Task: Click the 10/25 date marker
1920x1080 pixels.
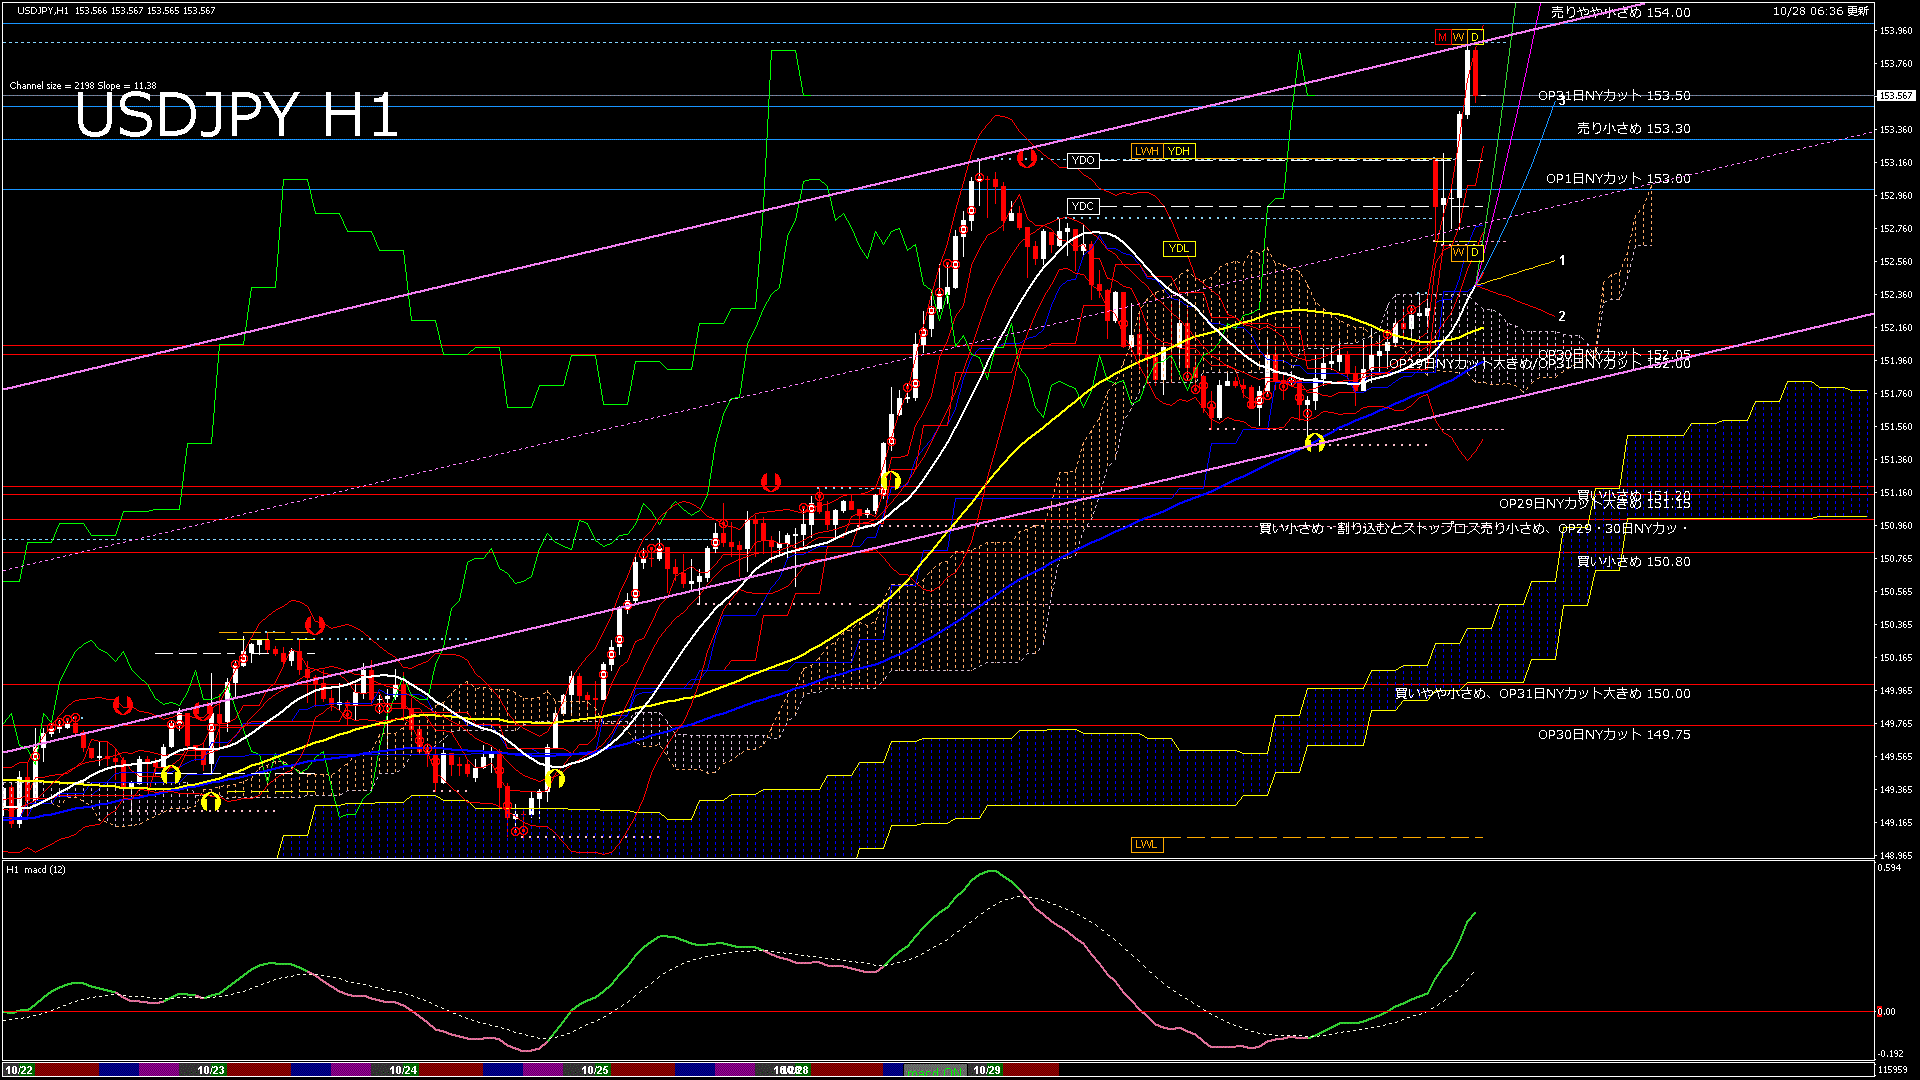Action: tap(595, 1070)
